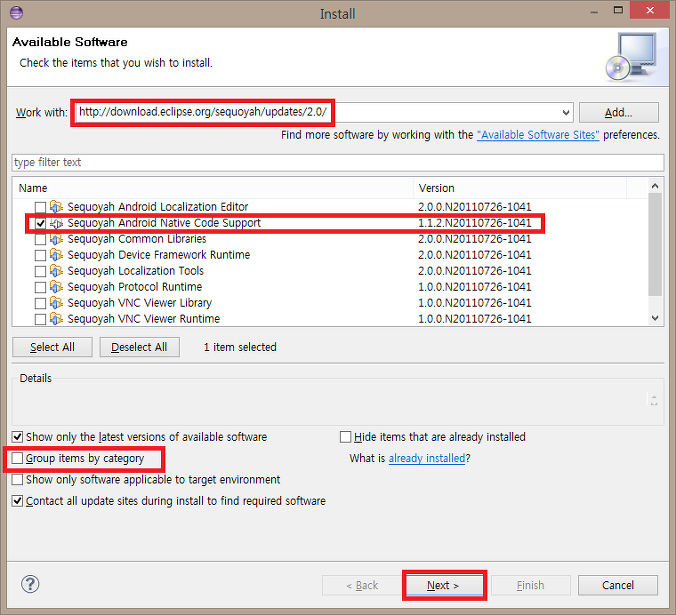Click version 1.1.2.N20110726-1041 cell
The image size is (676, 615).
click(x=475, y=223)
